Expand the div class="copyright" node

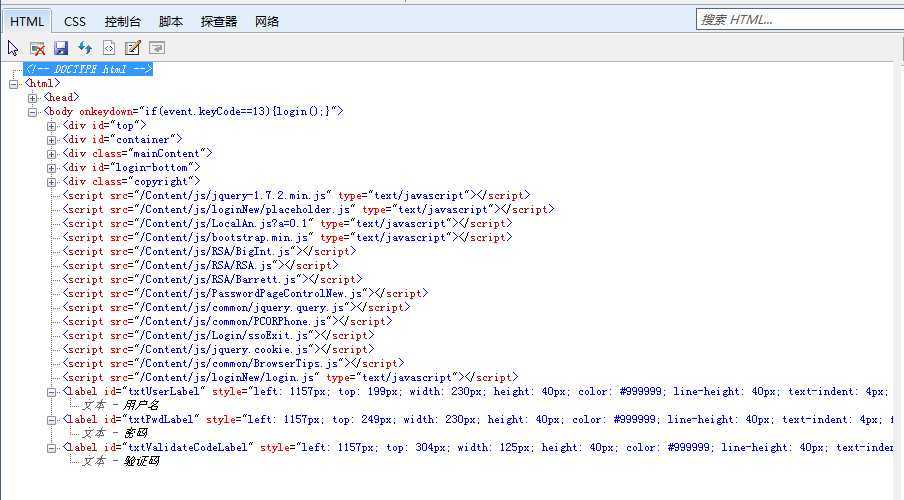(x=52, y=182)
